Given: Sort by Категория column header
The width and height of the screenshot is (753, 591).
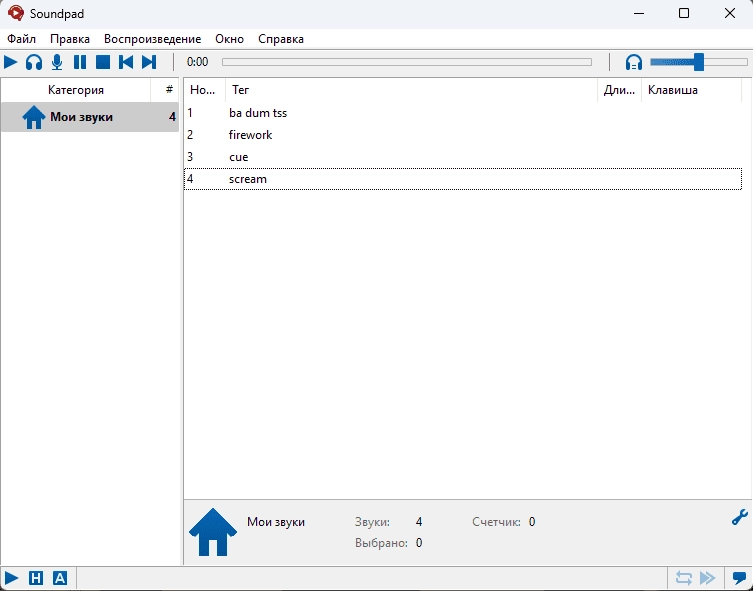Looking at the screenshot, I should click(76, 90).
